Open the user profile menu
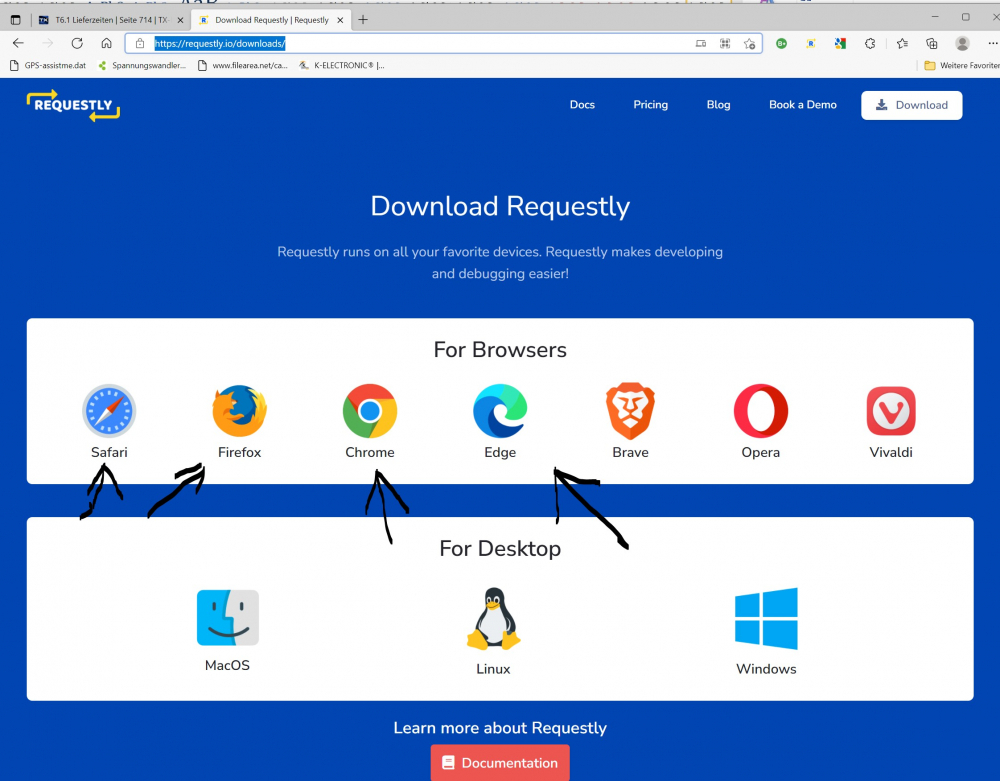 pyautogui.click(x=962, y=43)
